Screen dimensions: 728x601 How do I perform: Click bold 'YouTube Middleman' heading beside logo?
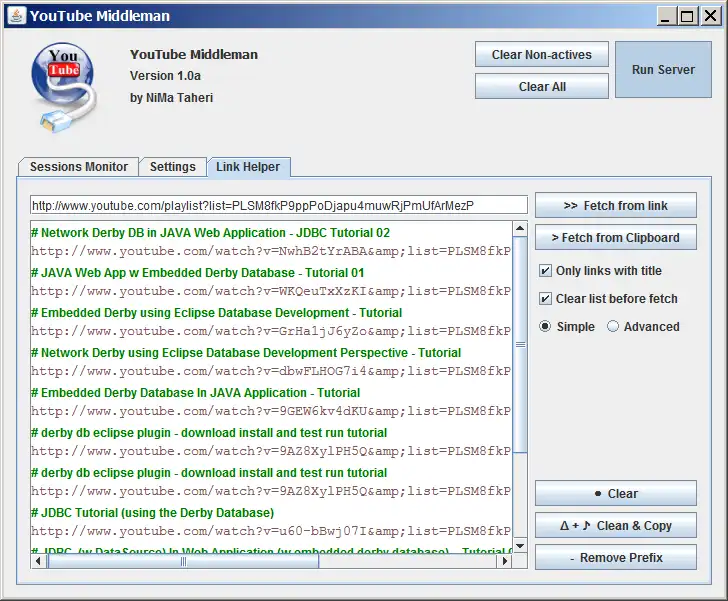coord(194,54)
